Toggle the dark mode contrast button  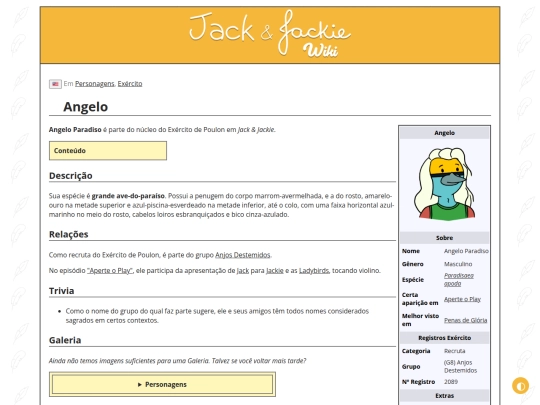coord(520,385)
